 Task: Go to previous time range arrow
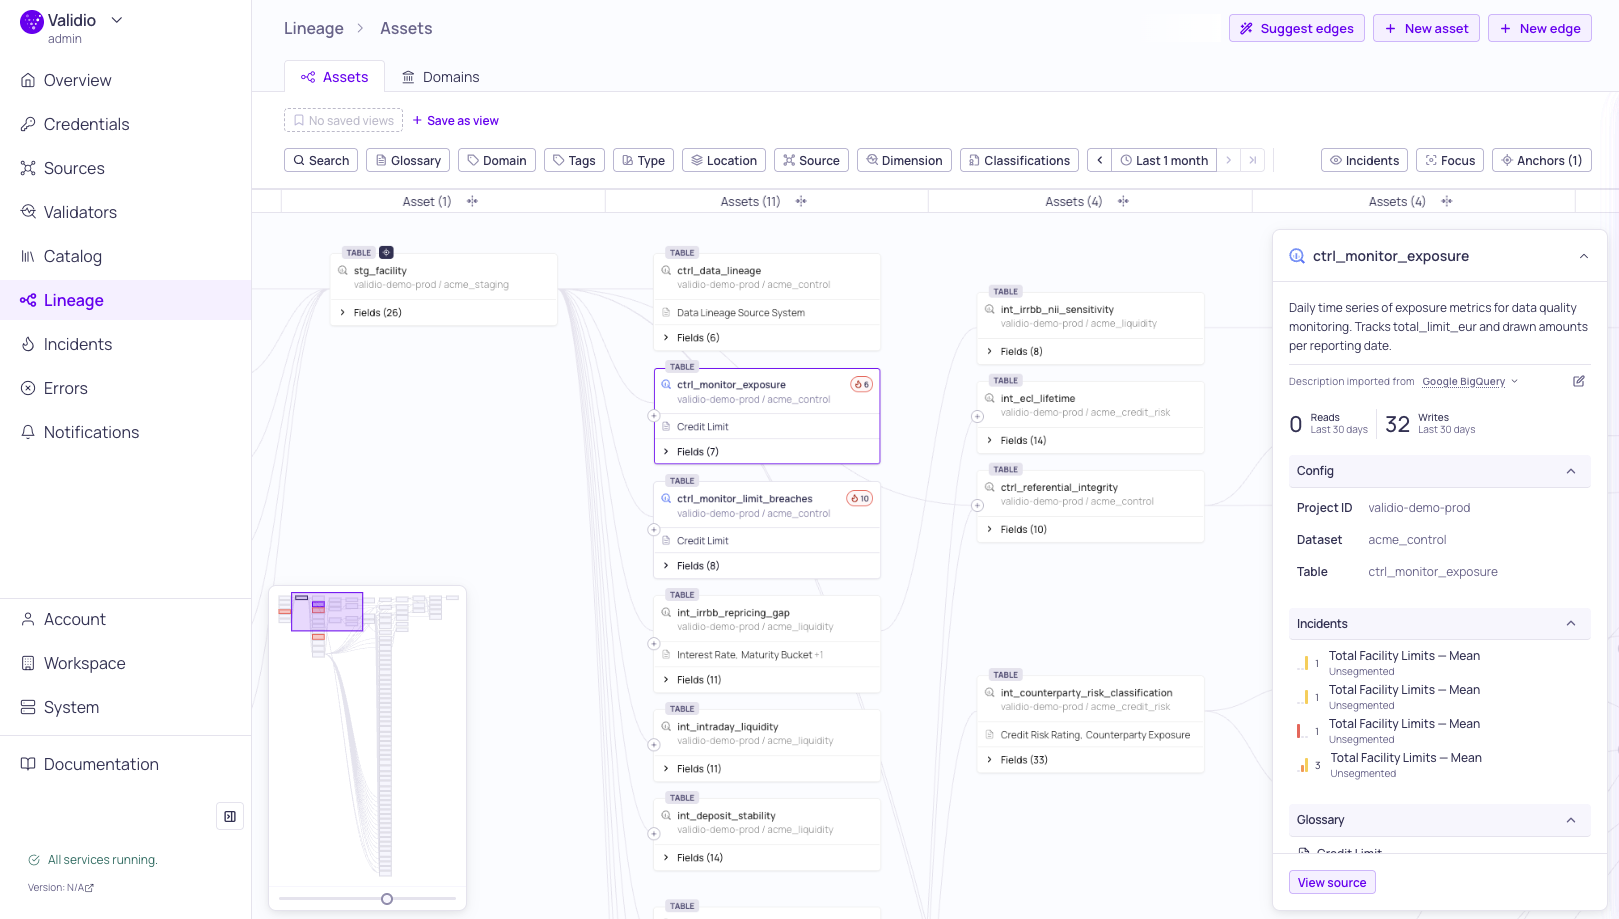1099,160
